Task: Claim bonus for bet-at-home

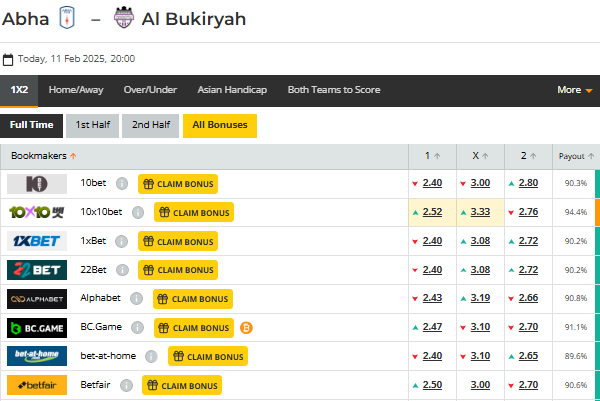Action: 207,356
